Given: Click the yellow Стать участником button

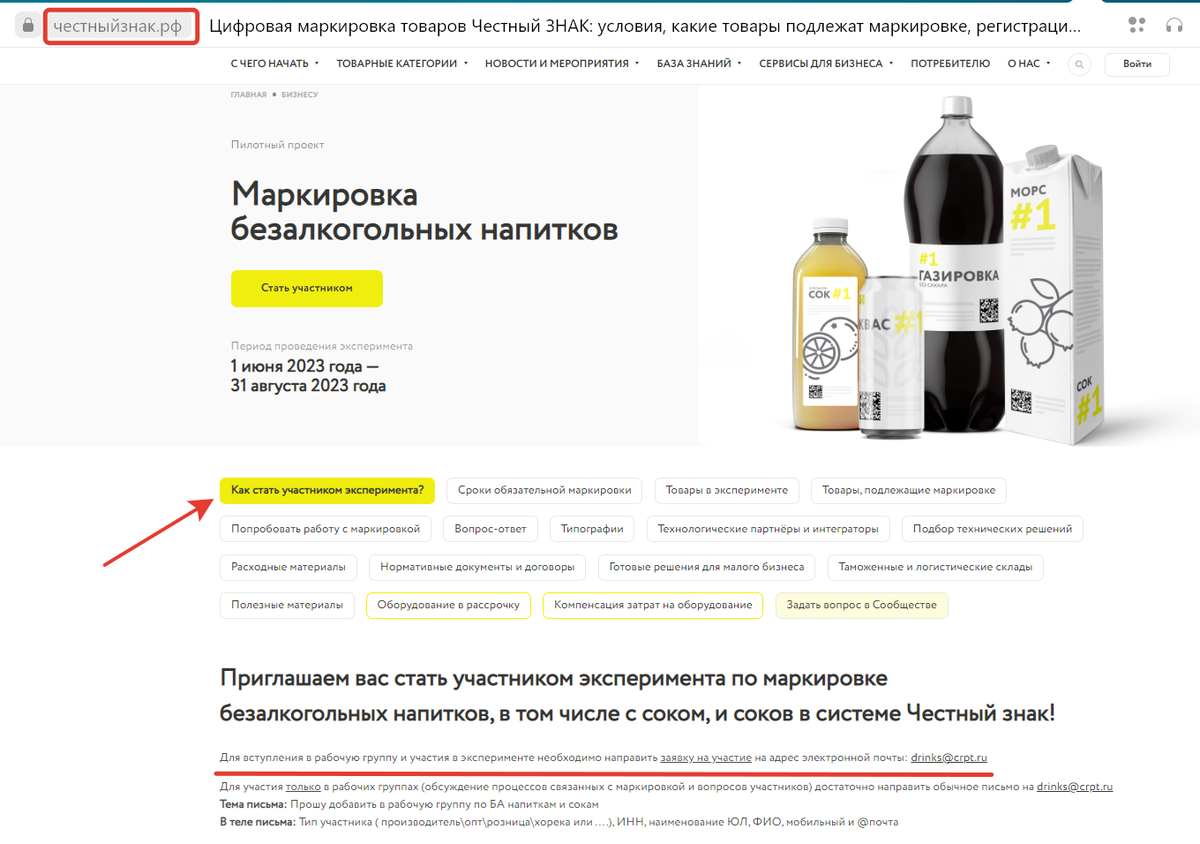Looking at the screenshot, I should pyautogui.click(x=307, y=288).
